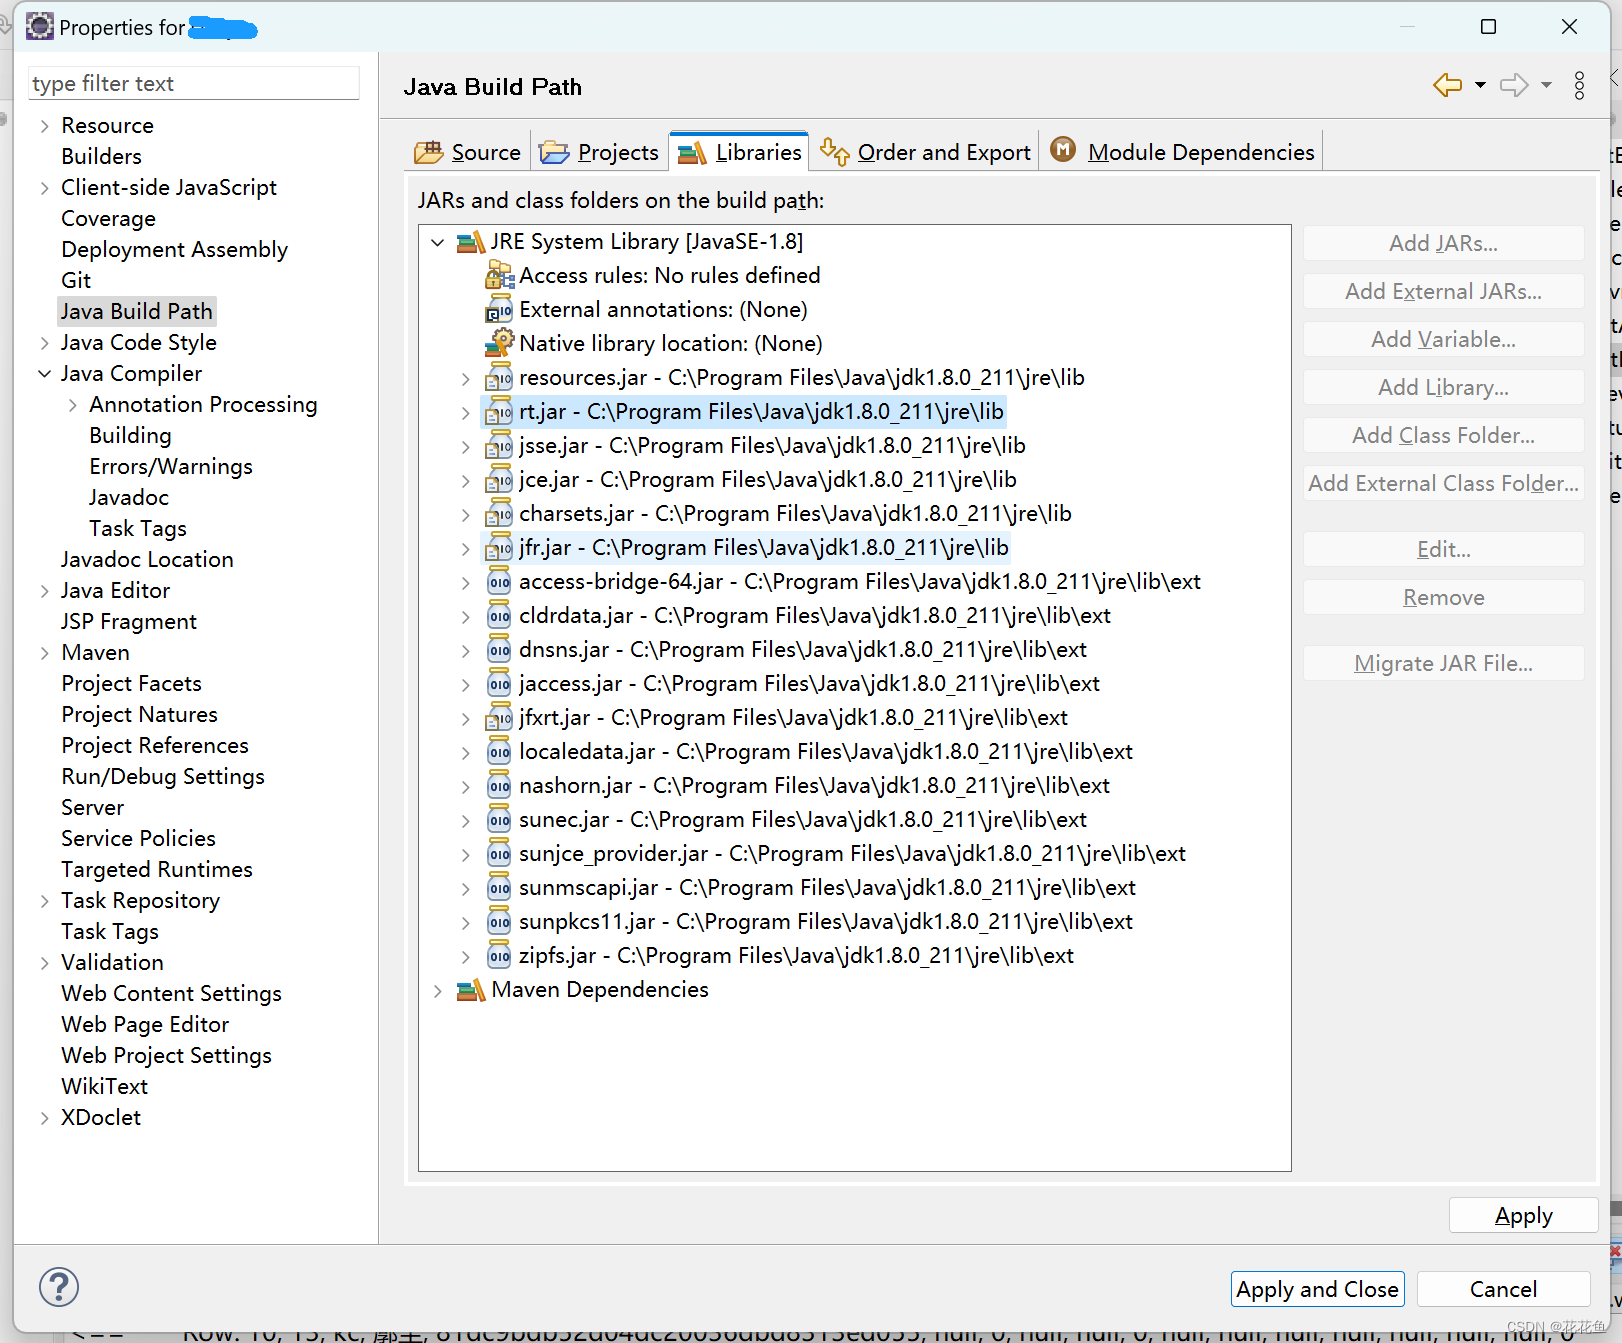Open the back history dropdown arrow
The width and height of the screenshot is (1622, 1343).
1480,86
